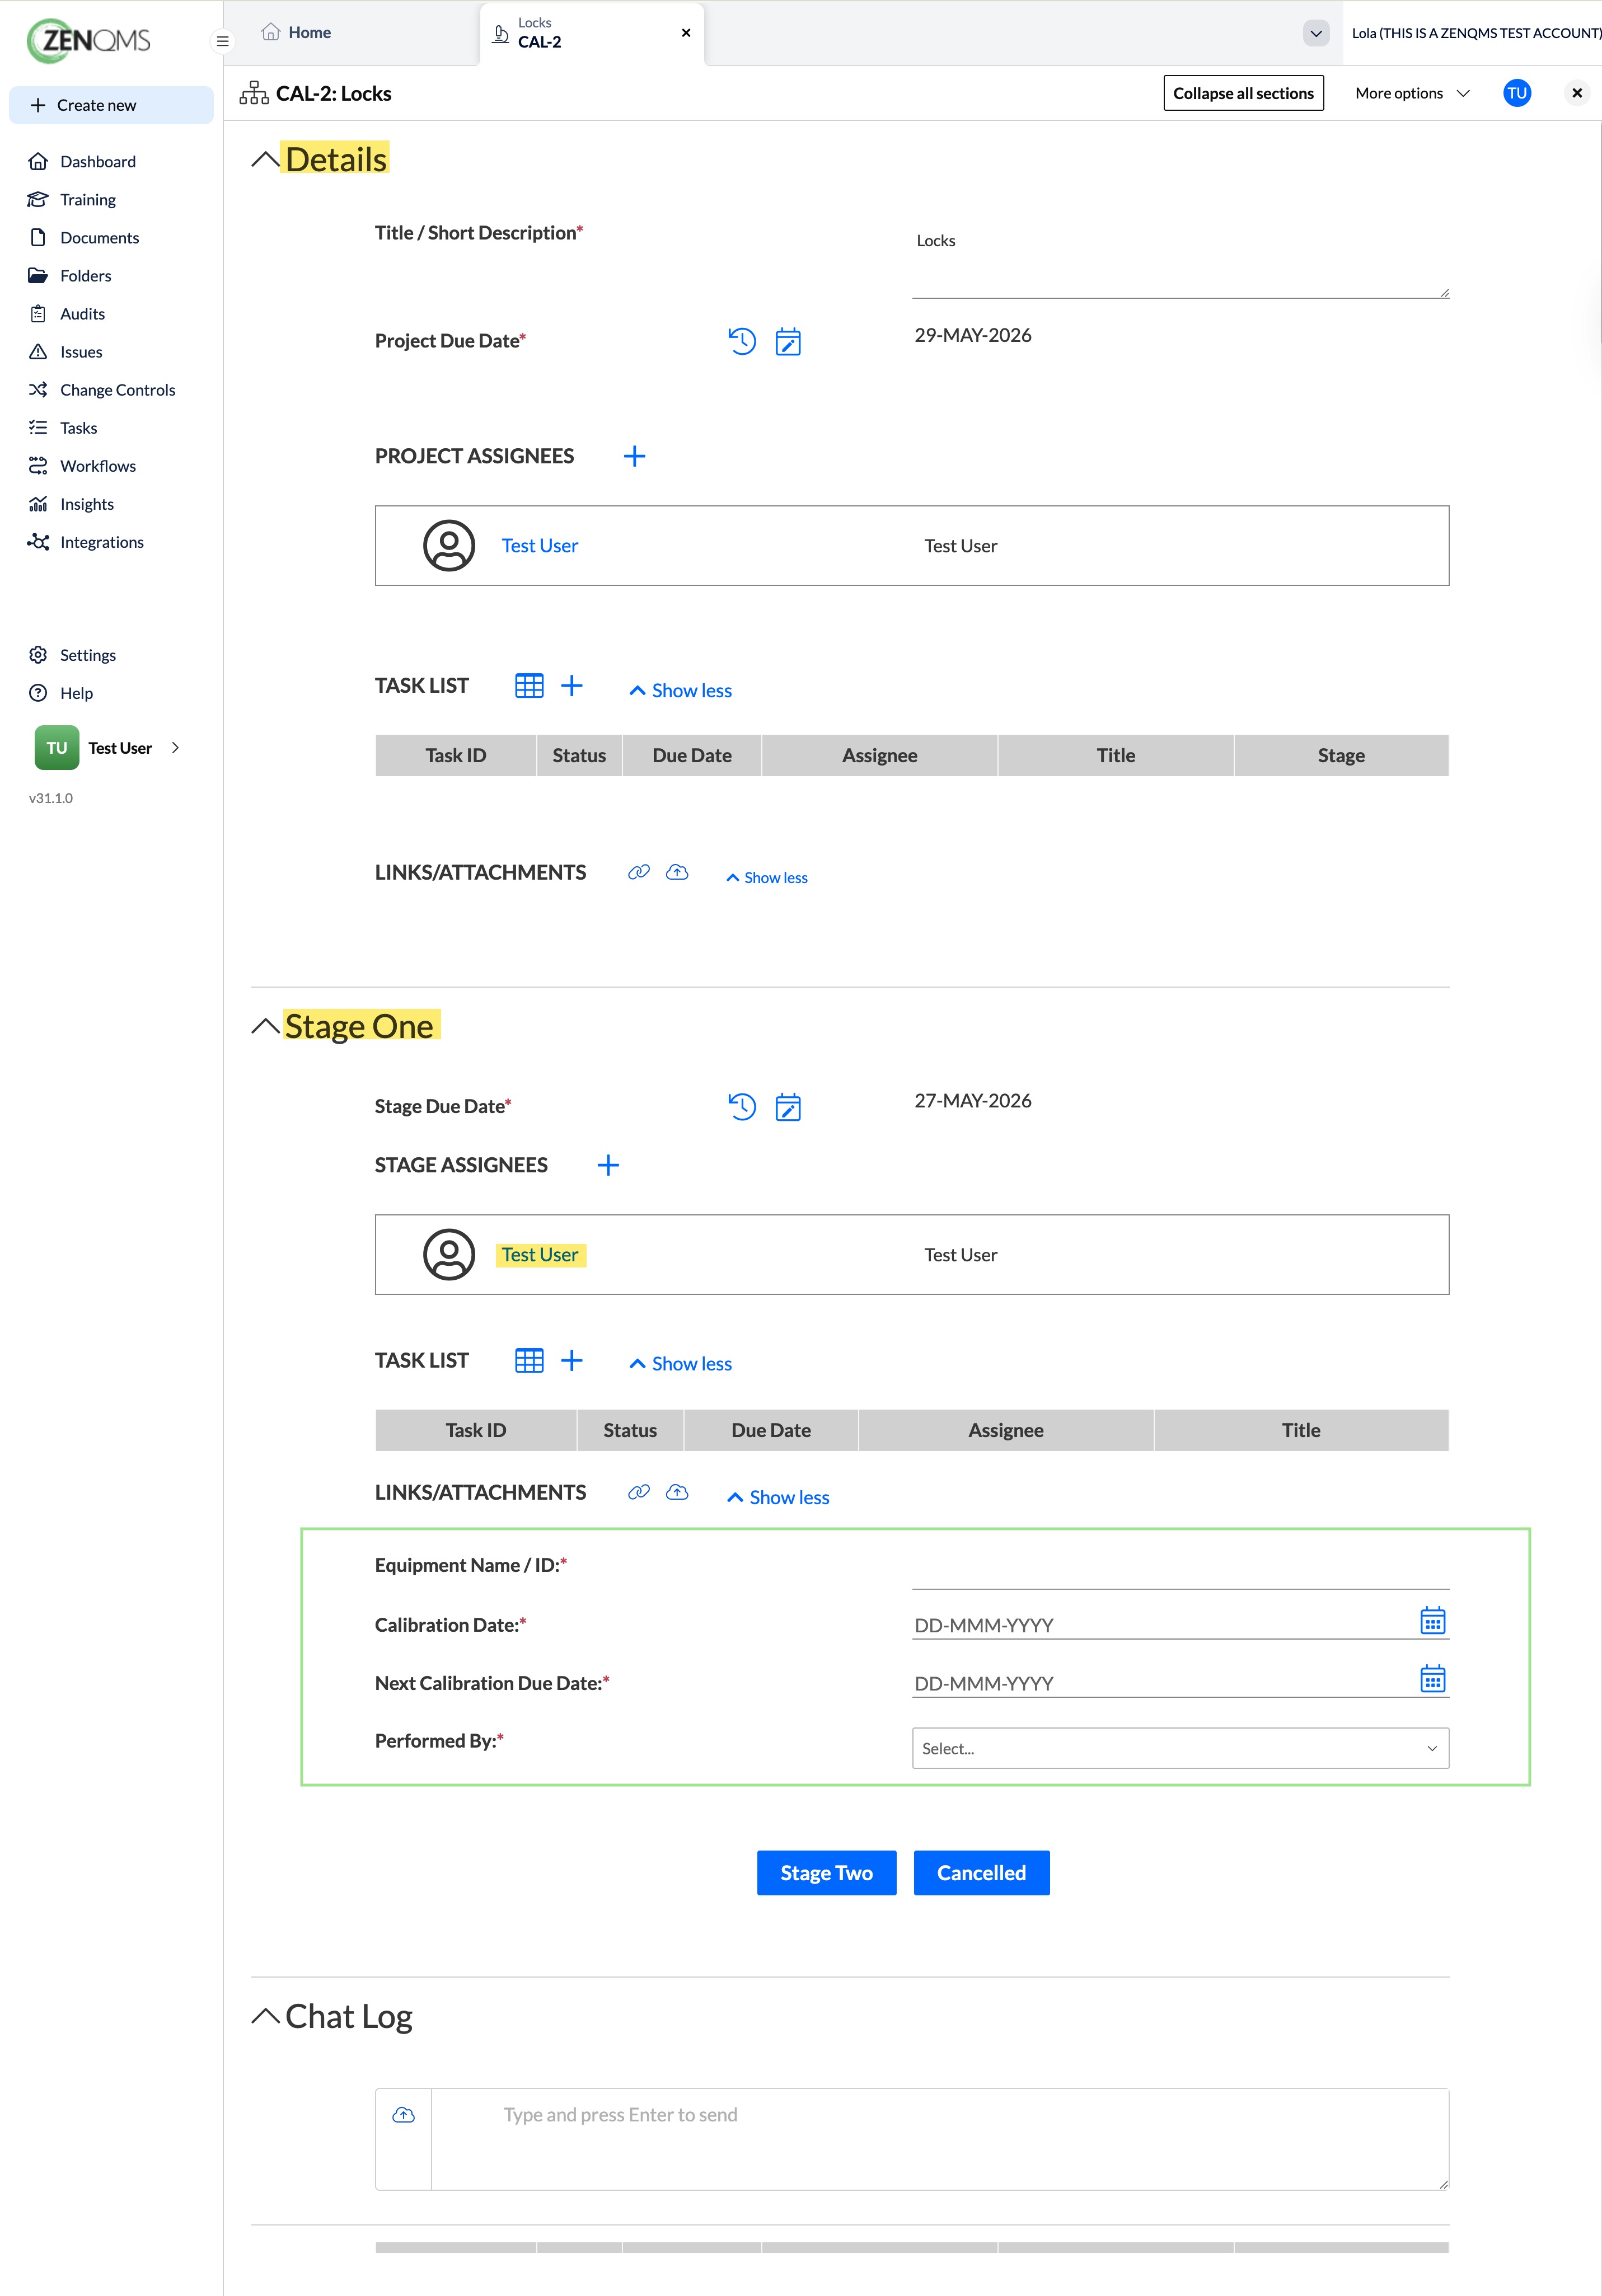Add a task in Stage One task list

tap(571, 1360)
